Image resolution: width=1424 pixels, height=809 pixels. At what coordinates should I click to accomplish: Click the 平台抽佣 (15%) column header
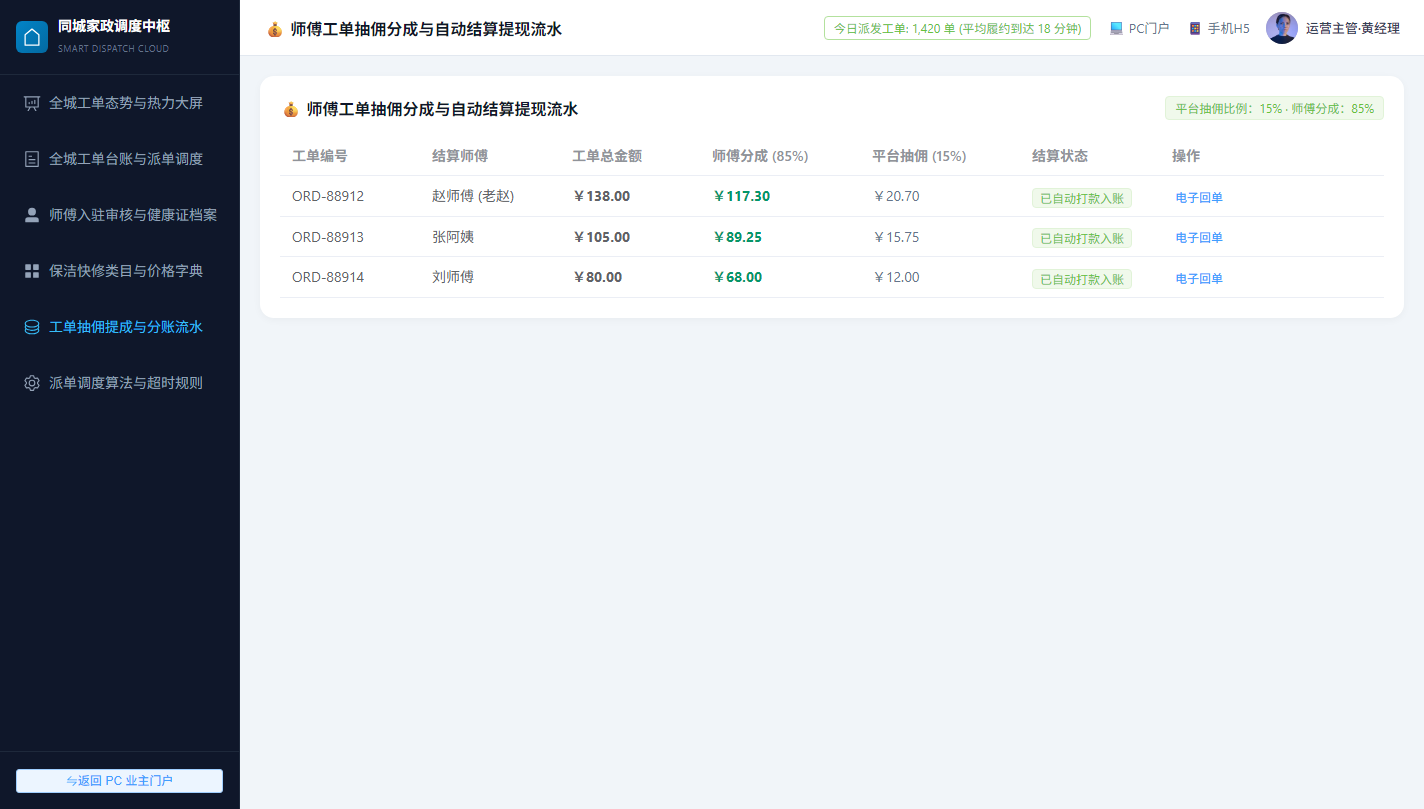point(919,156)
